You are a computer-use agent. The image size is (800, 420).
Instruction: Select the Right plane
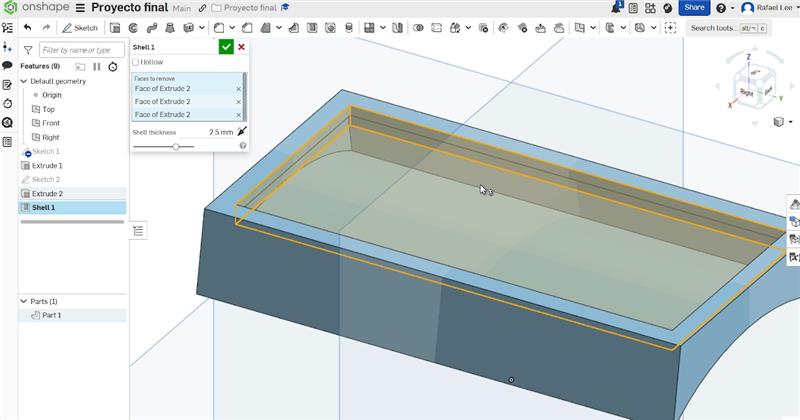[51, 137]
